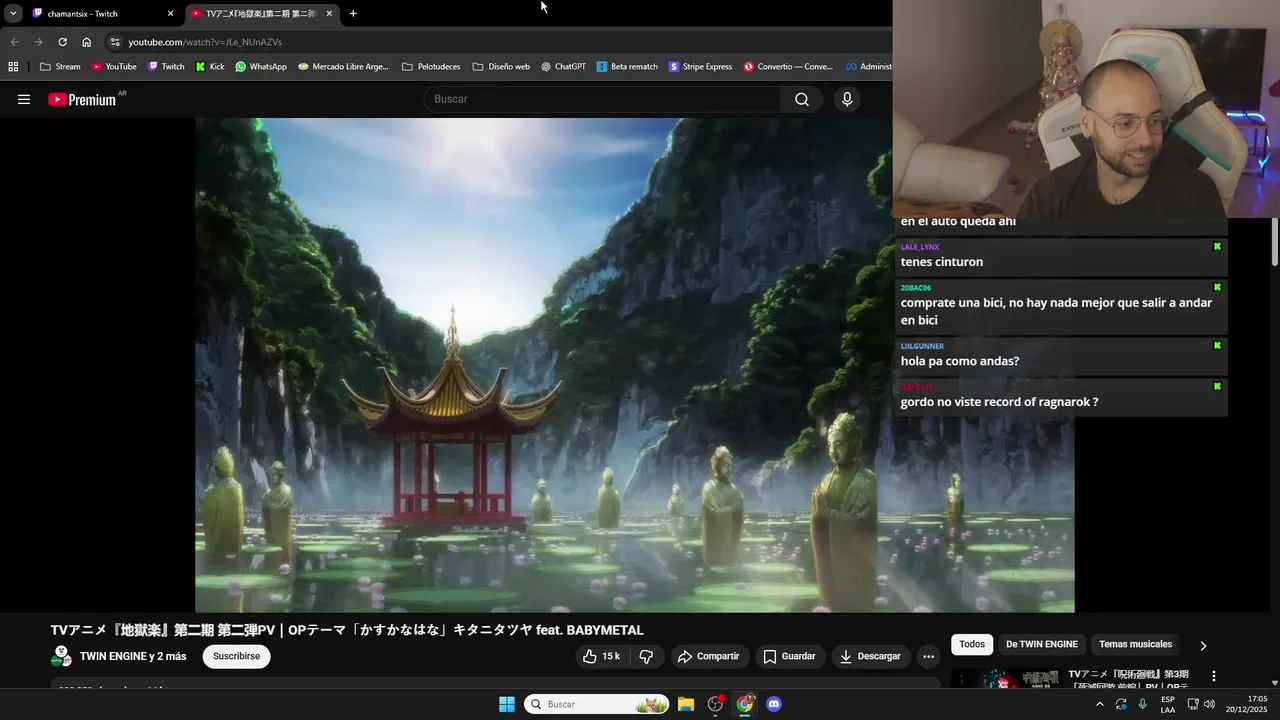Click the Chrome address bar URL
This screenshot has width=1280, height=720.
pos(205,42)
